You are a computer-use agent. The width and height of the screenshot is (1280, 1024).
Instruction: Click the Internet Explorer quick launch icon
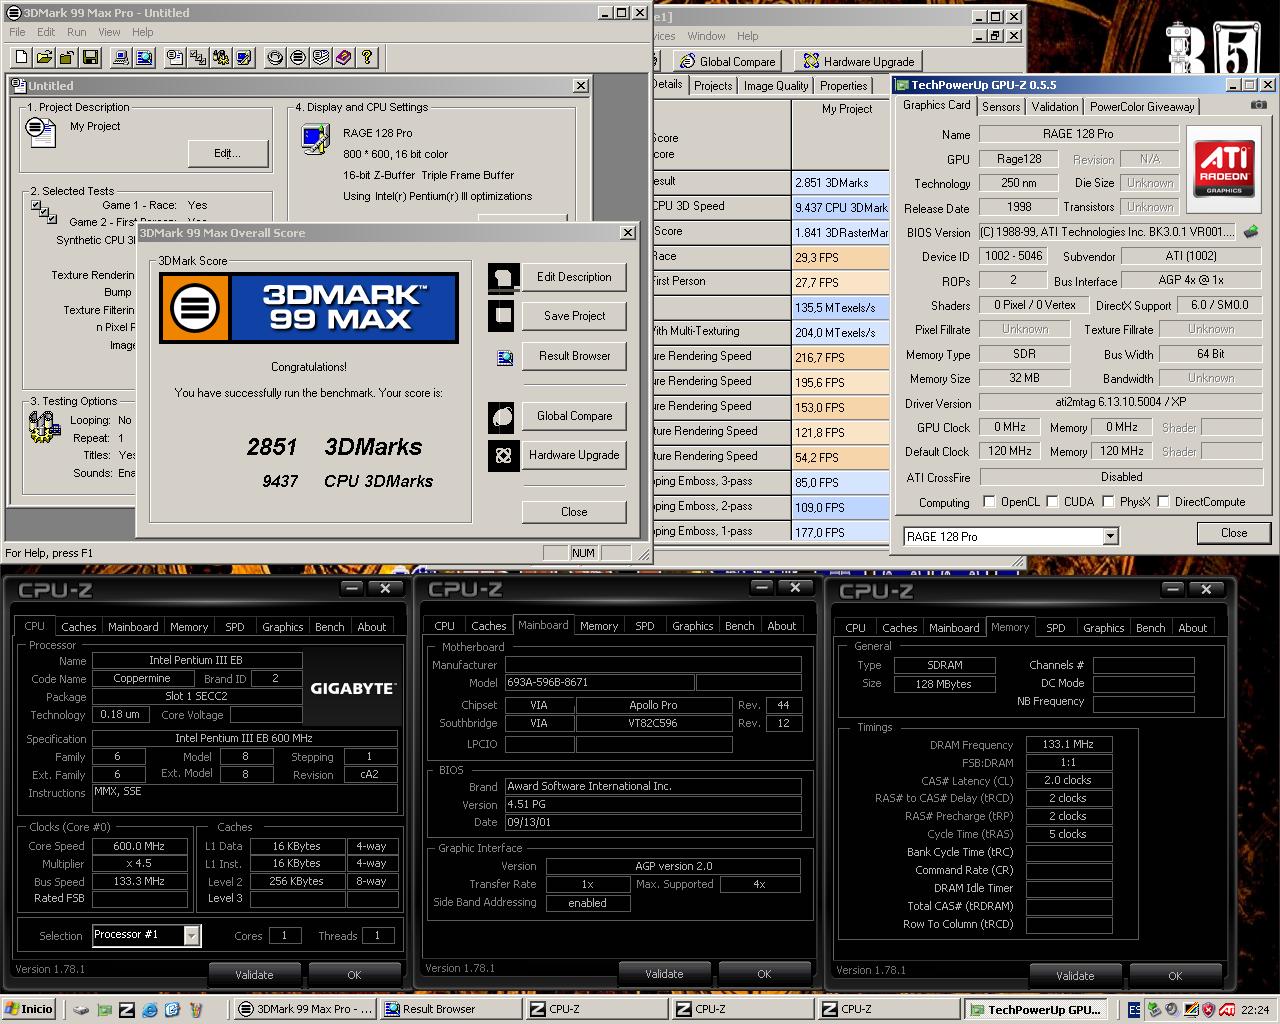[x=150, y=1010]
